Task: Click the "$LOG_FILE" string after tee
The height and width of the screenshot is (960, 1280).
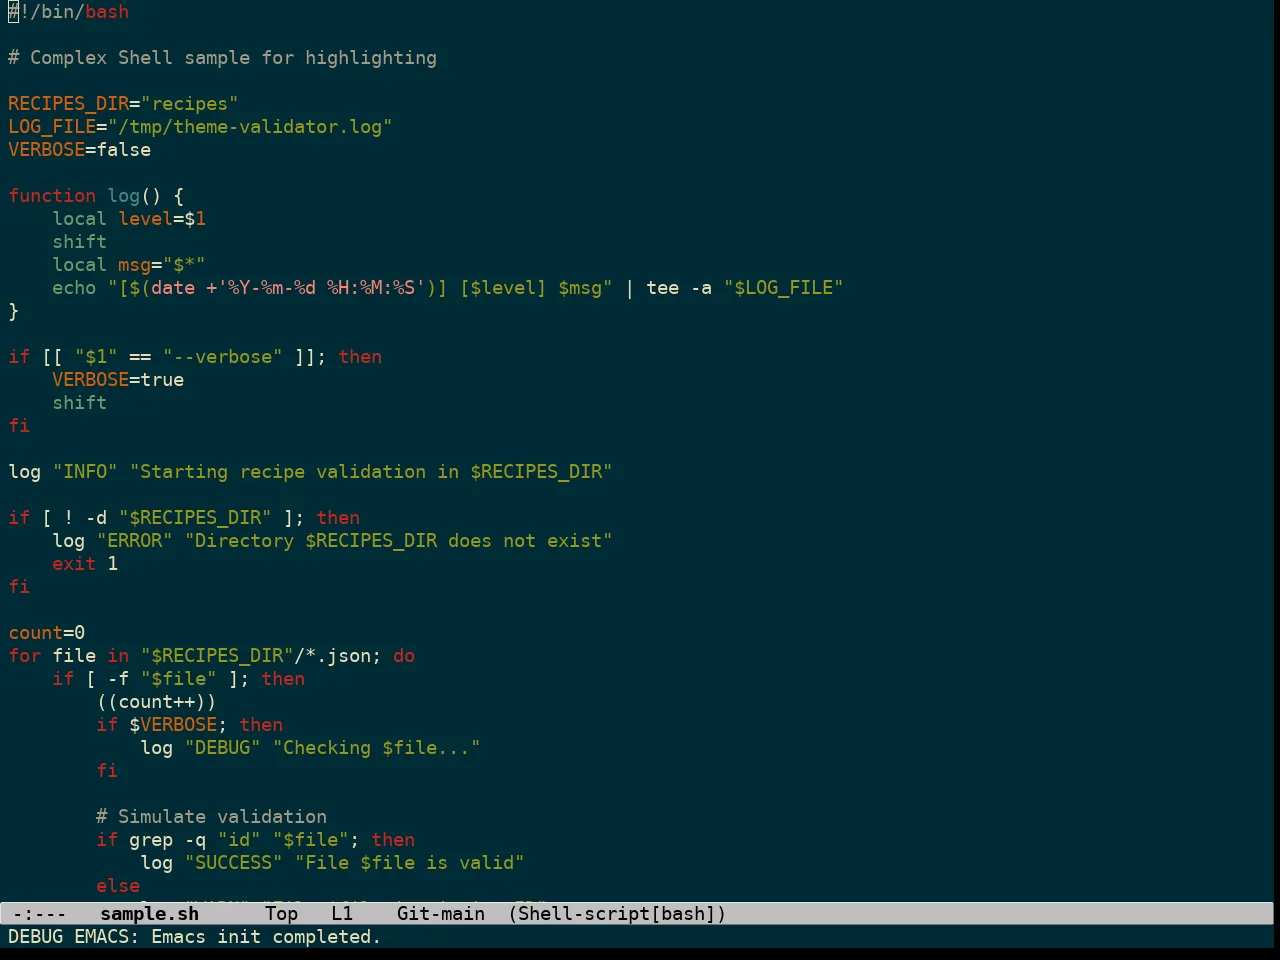Action: pyautogui.click(x=783, y=288)
